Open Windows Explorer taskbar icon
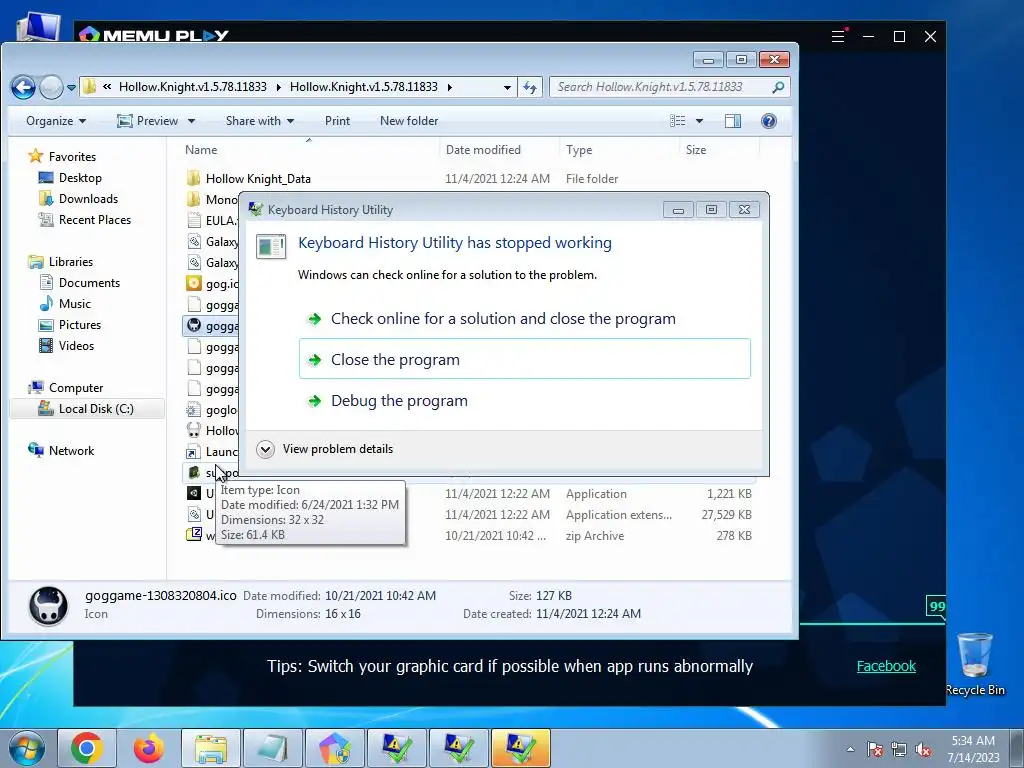 tap(210, 748)
